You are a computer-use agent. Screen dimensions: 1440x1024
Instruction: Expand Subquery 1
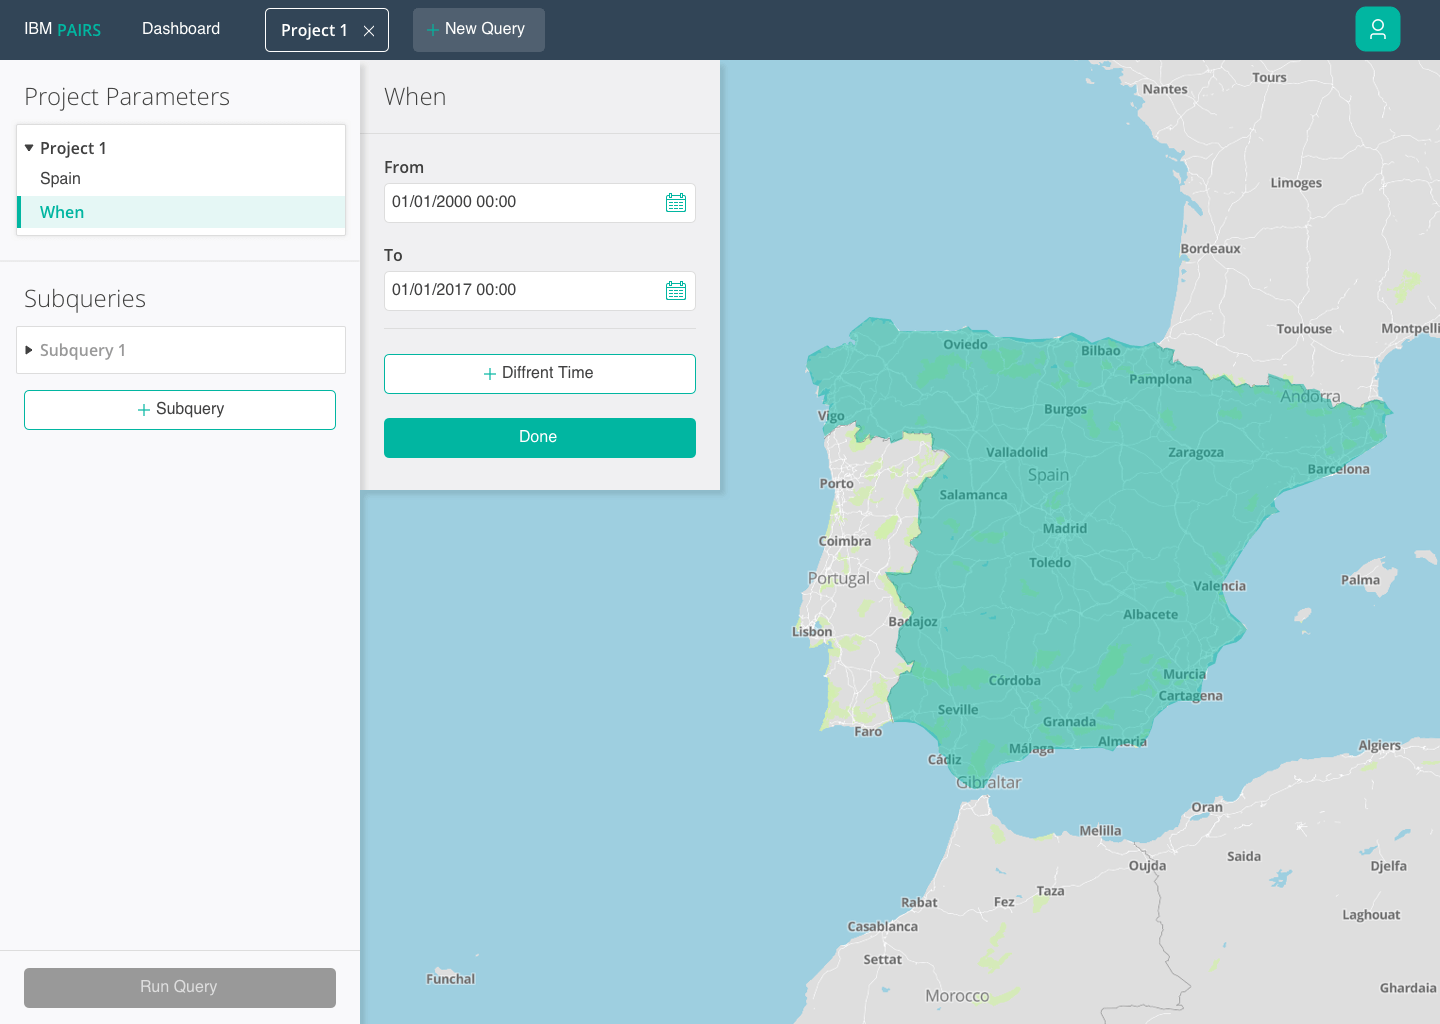(83, 350)
